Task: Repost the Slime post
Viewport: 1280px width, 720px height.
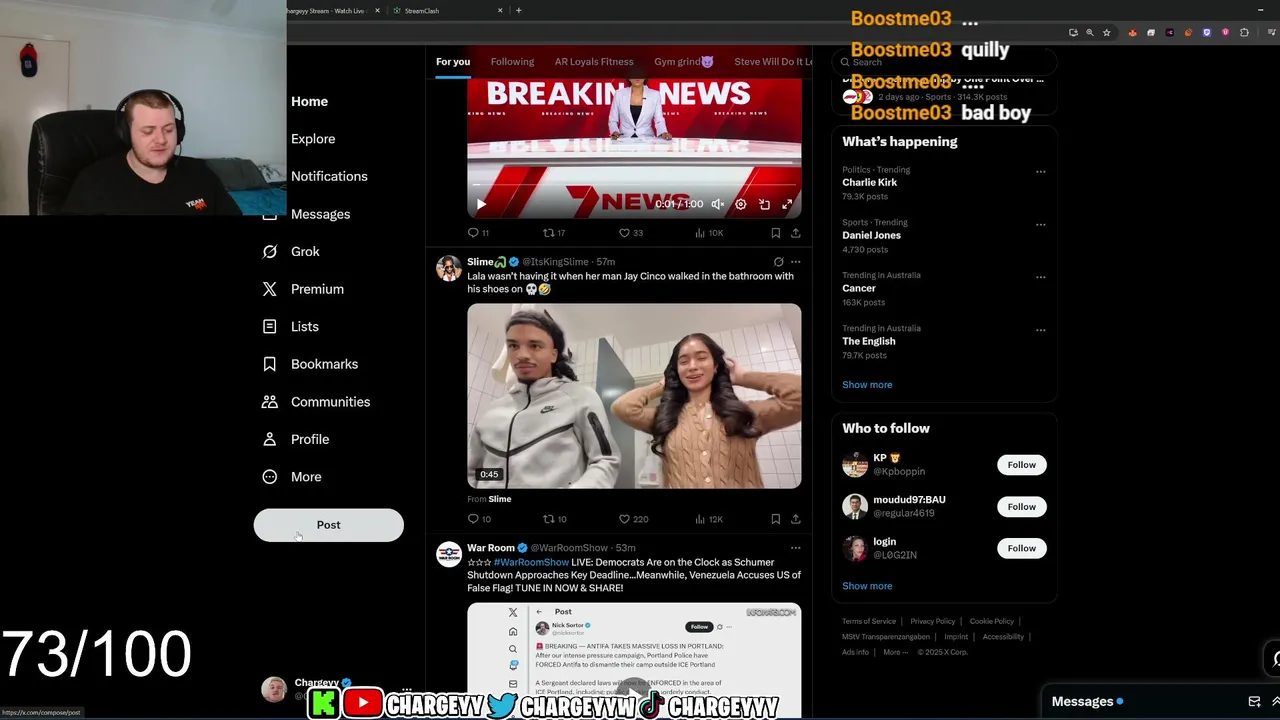Action: click(x=554, y=519)
